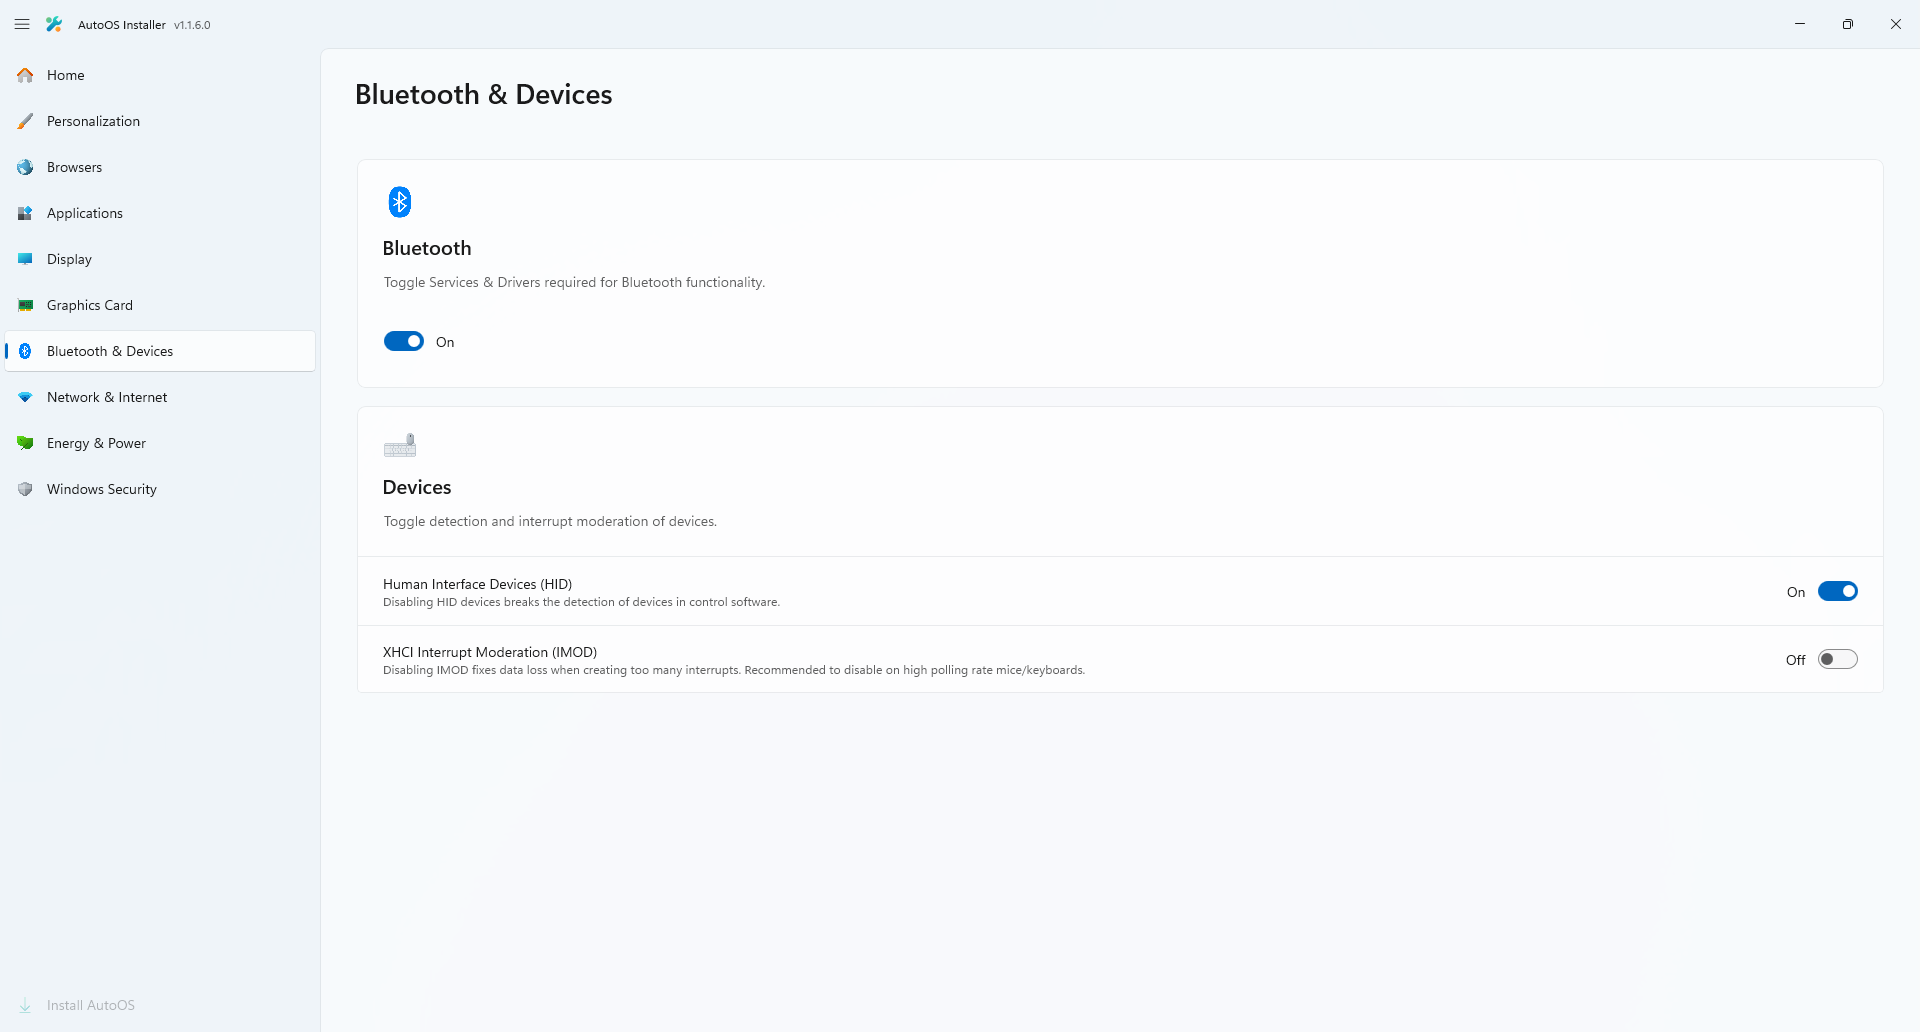Click the Human Interface Devices (HID) label
This screenshot has width=1920, height=1032.
(x=477, y=584)
